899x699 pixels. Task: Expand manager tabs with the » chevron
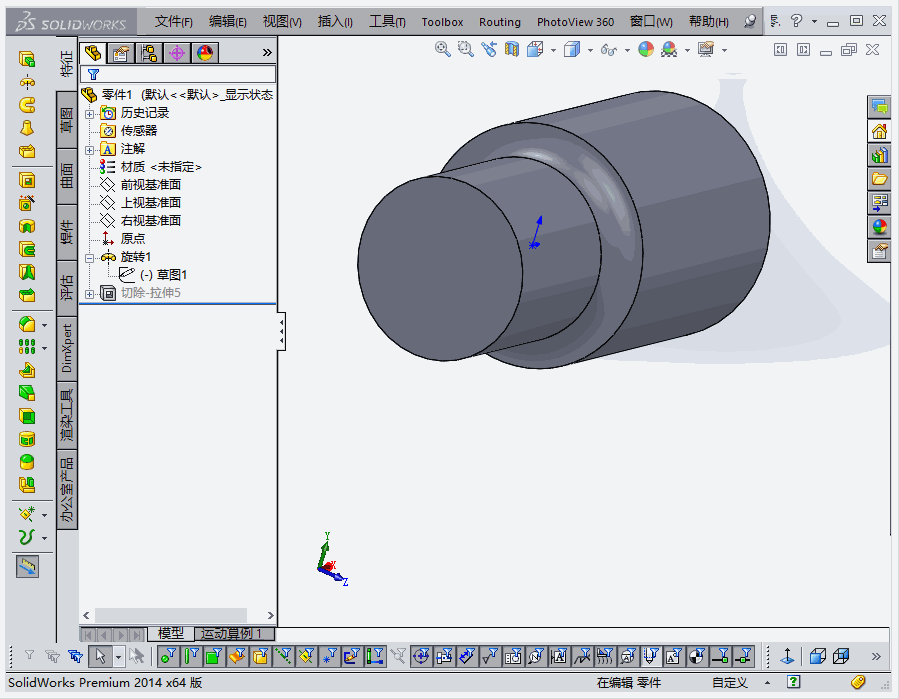(267, 53)
